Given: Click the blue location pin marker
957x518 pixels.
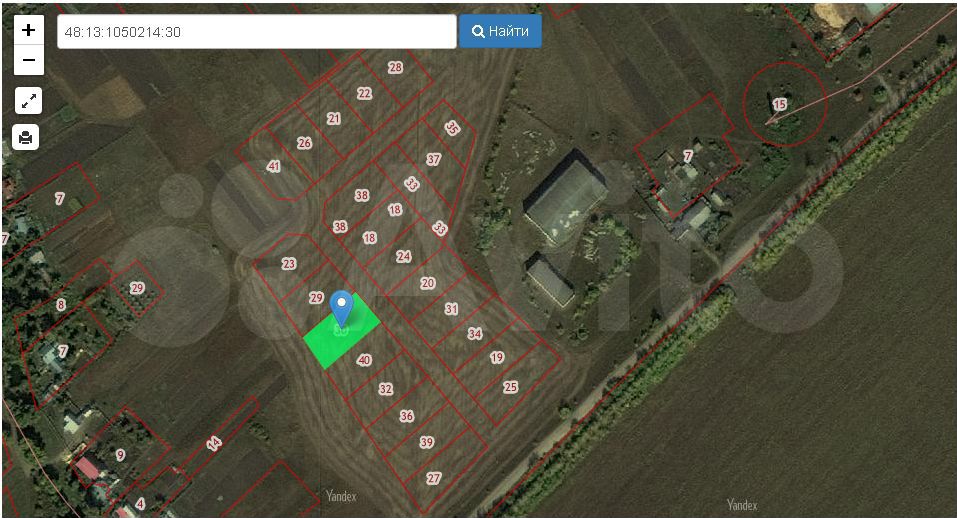Looking at the screenshot, I should click(x=341, y=308).
